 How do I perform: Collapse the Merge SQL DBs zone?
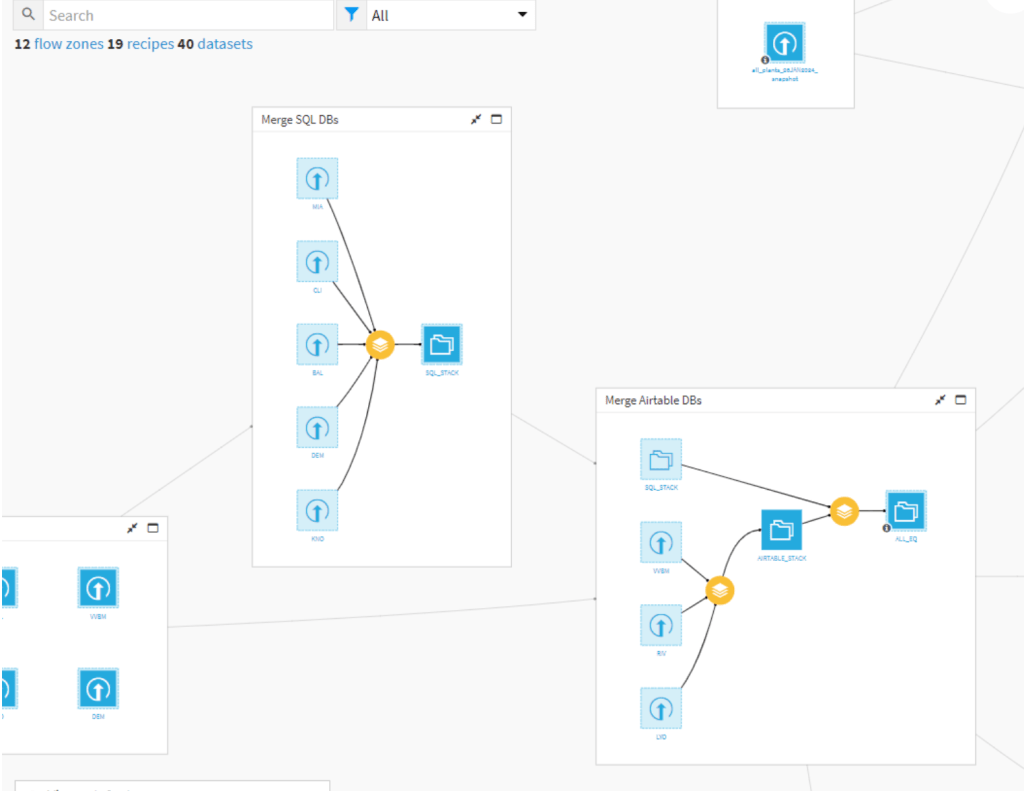coord(476,119)
